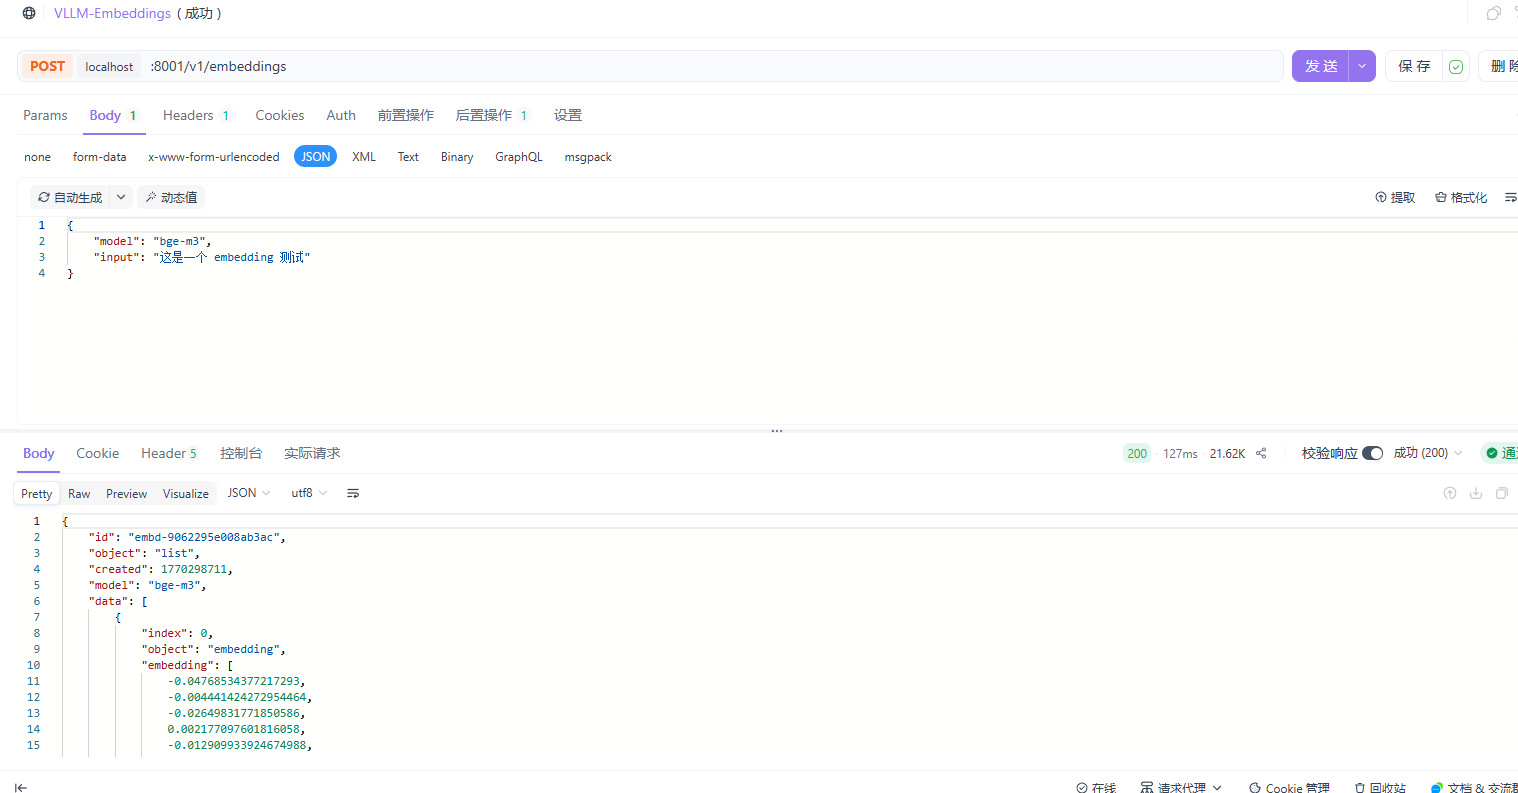Select the form-data body type

pos(99,157)
